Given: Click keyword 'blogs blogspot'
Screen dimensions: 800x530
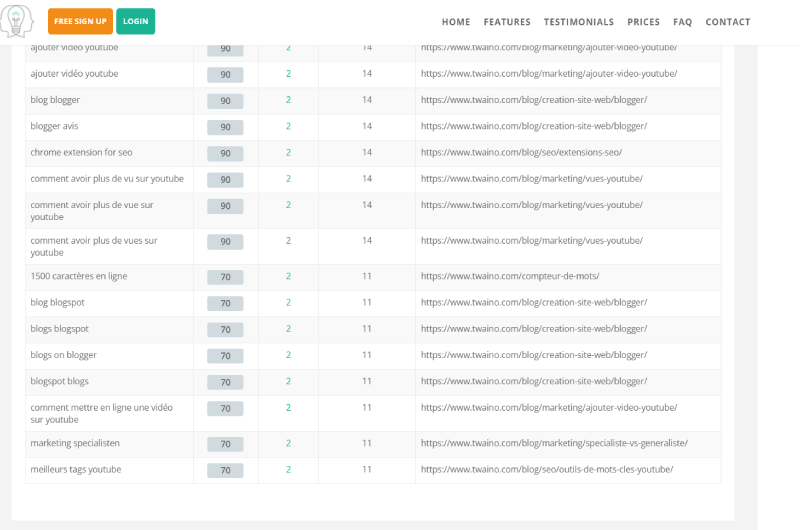Looking at the screenshot, I should [59, 329].
